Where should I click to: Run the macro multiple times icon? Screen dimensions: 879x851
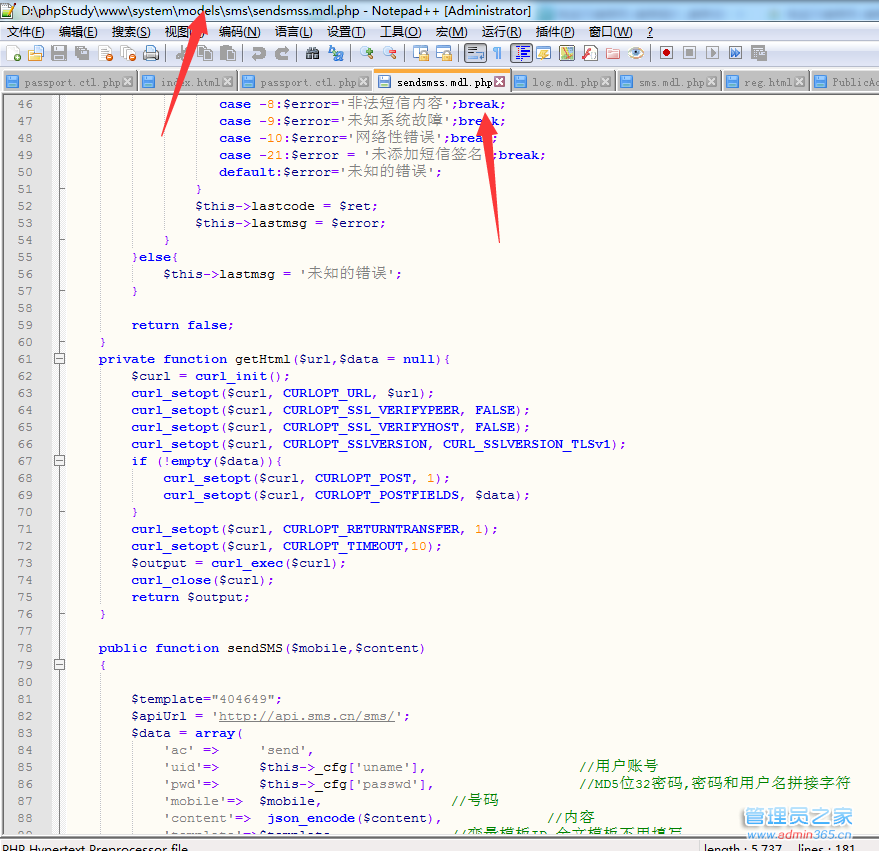coord(735,53)
